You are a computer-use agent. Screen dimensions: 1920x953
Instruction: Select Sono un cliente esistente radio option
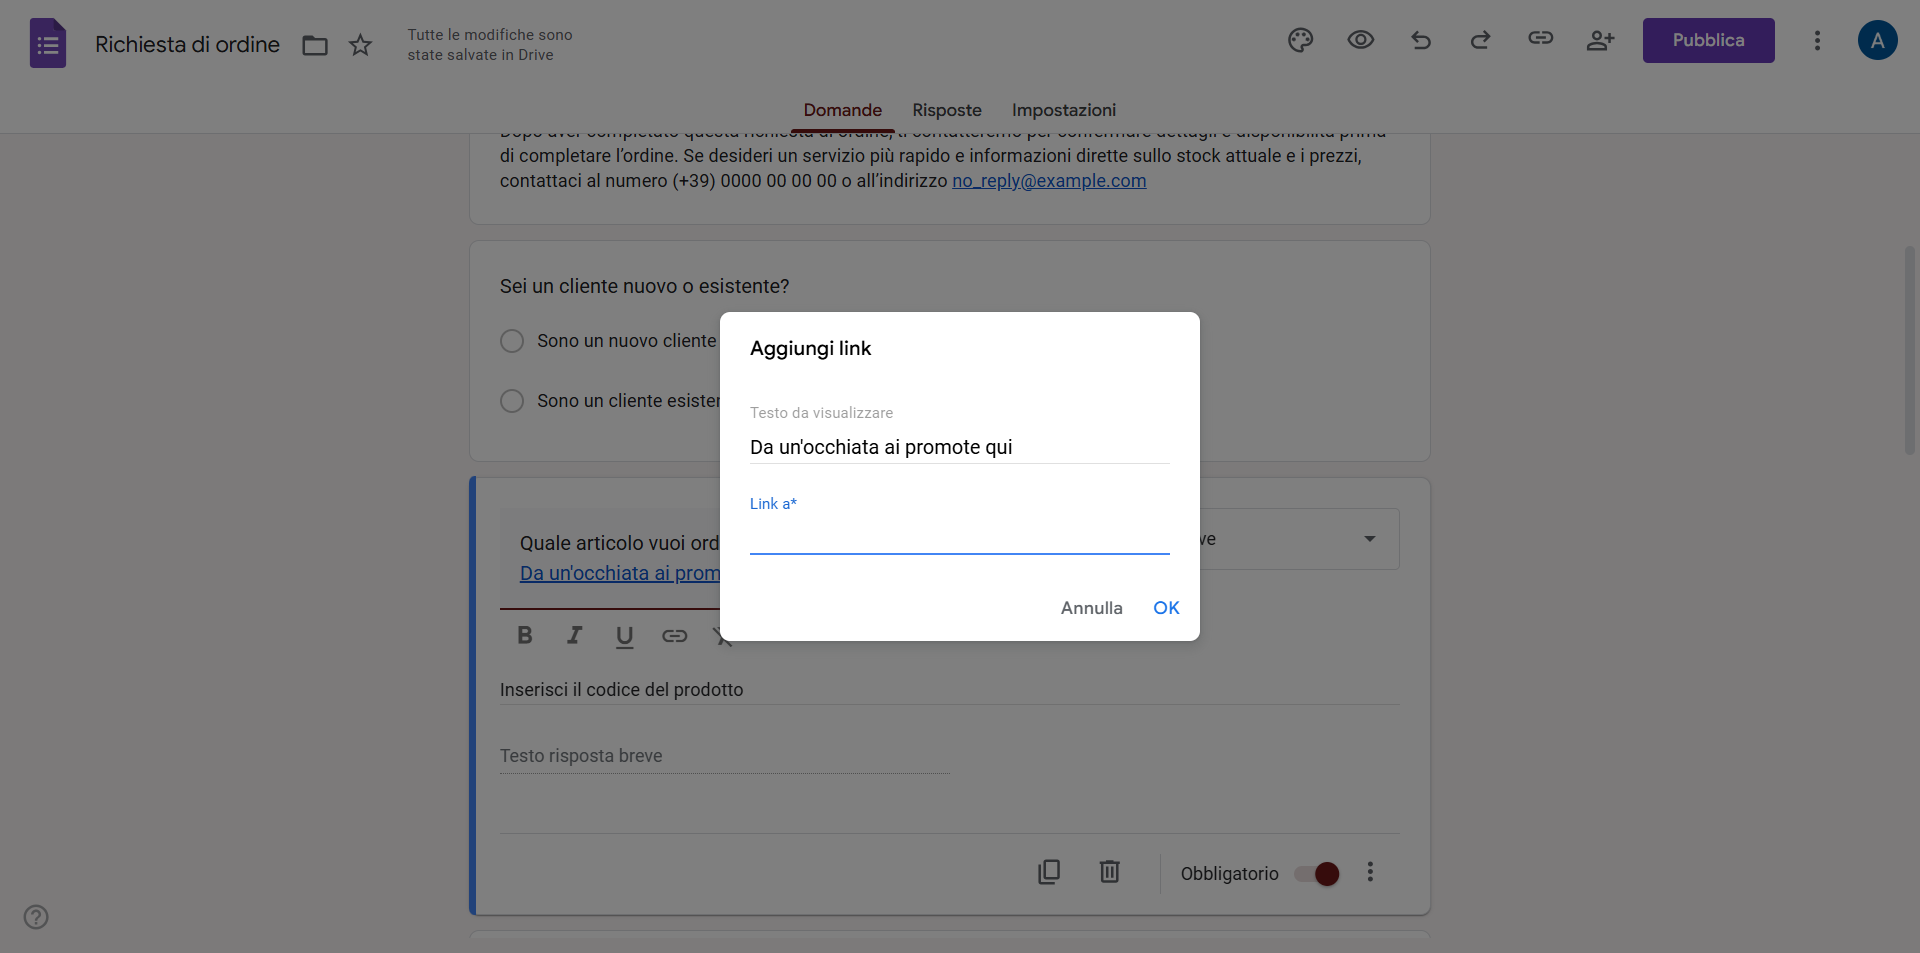tap(511, 401)
